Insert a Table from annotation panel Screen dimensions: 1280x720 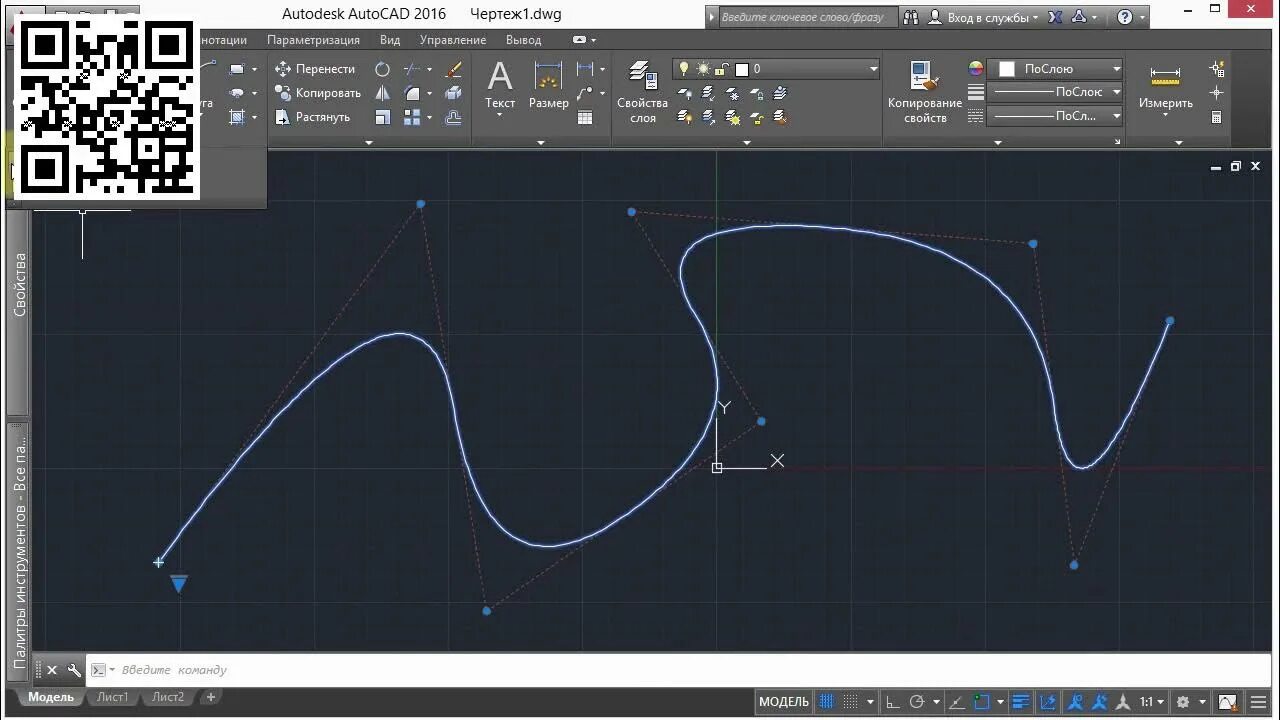[x=585, y=117]
